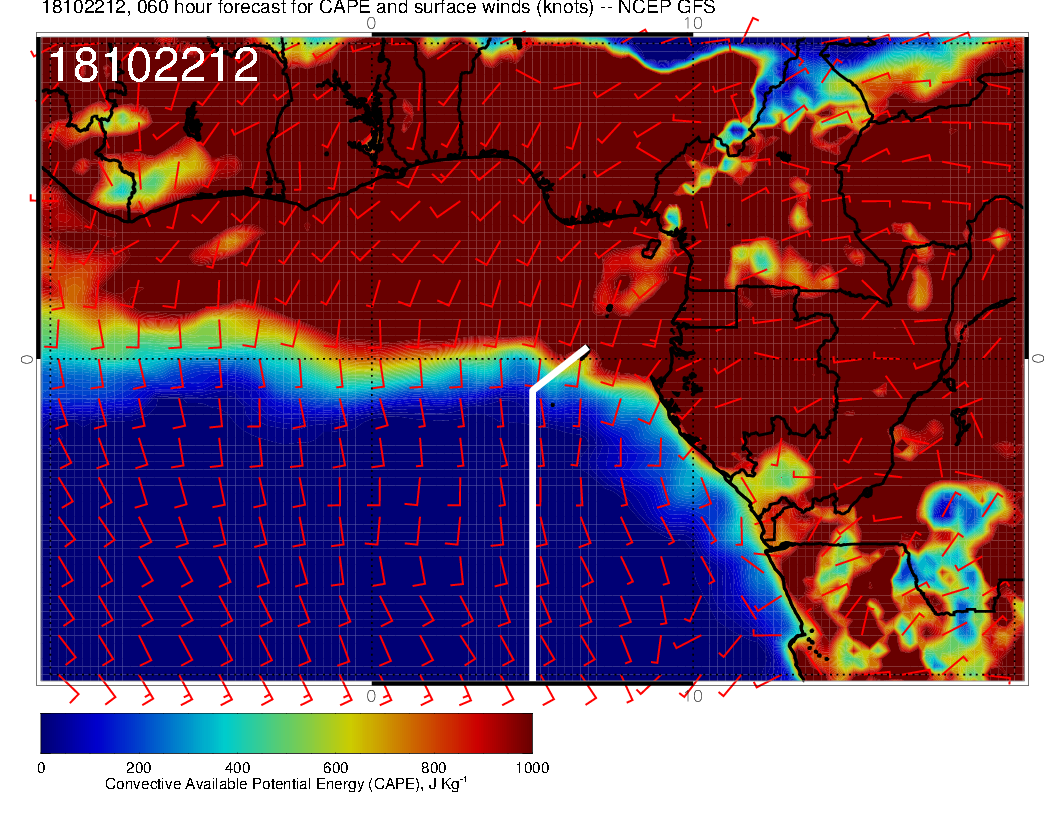1056x816 pixels.
Task: Click the 1000 tick label under colorbar
Action: click(x=531, y=768)
